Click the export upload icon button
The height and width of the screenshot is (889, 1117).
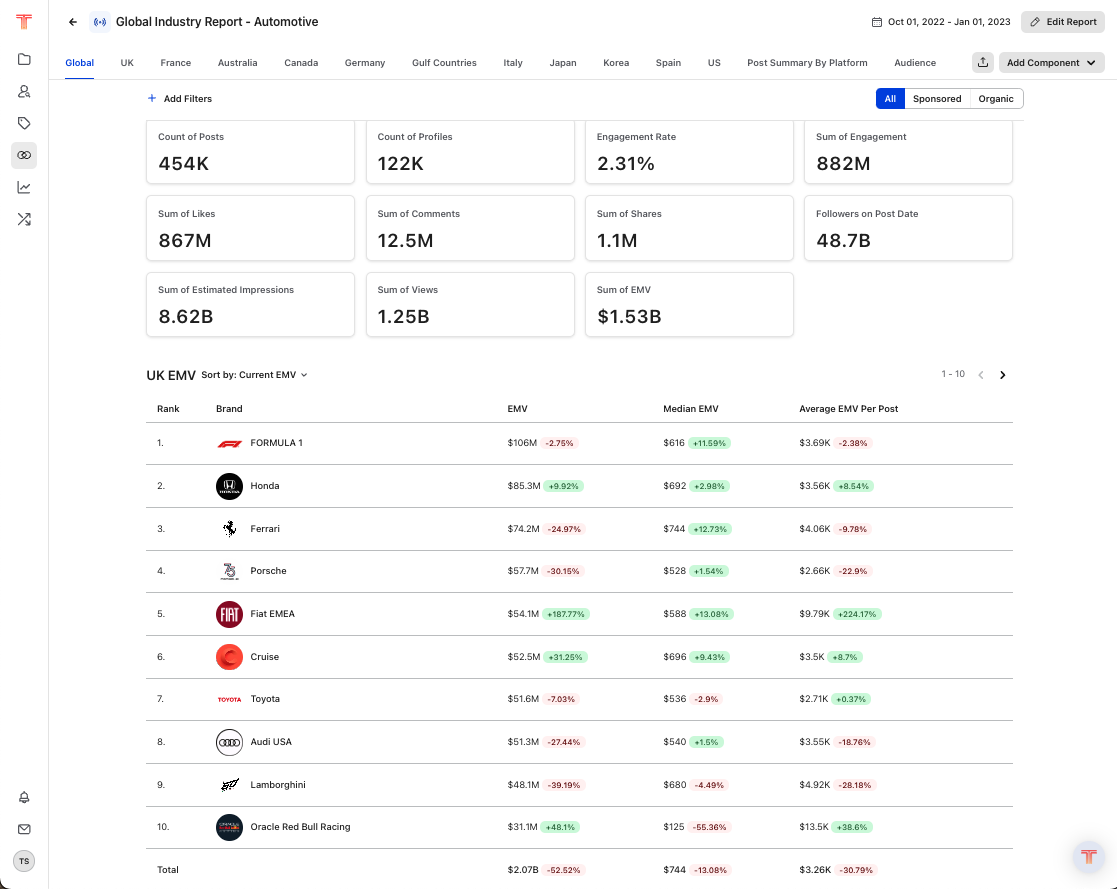point(983,63)
